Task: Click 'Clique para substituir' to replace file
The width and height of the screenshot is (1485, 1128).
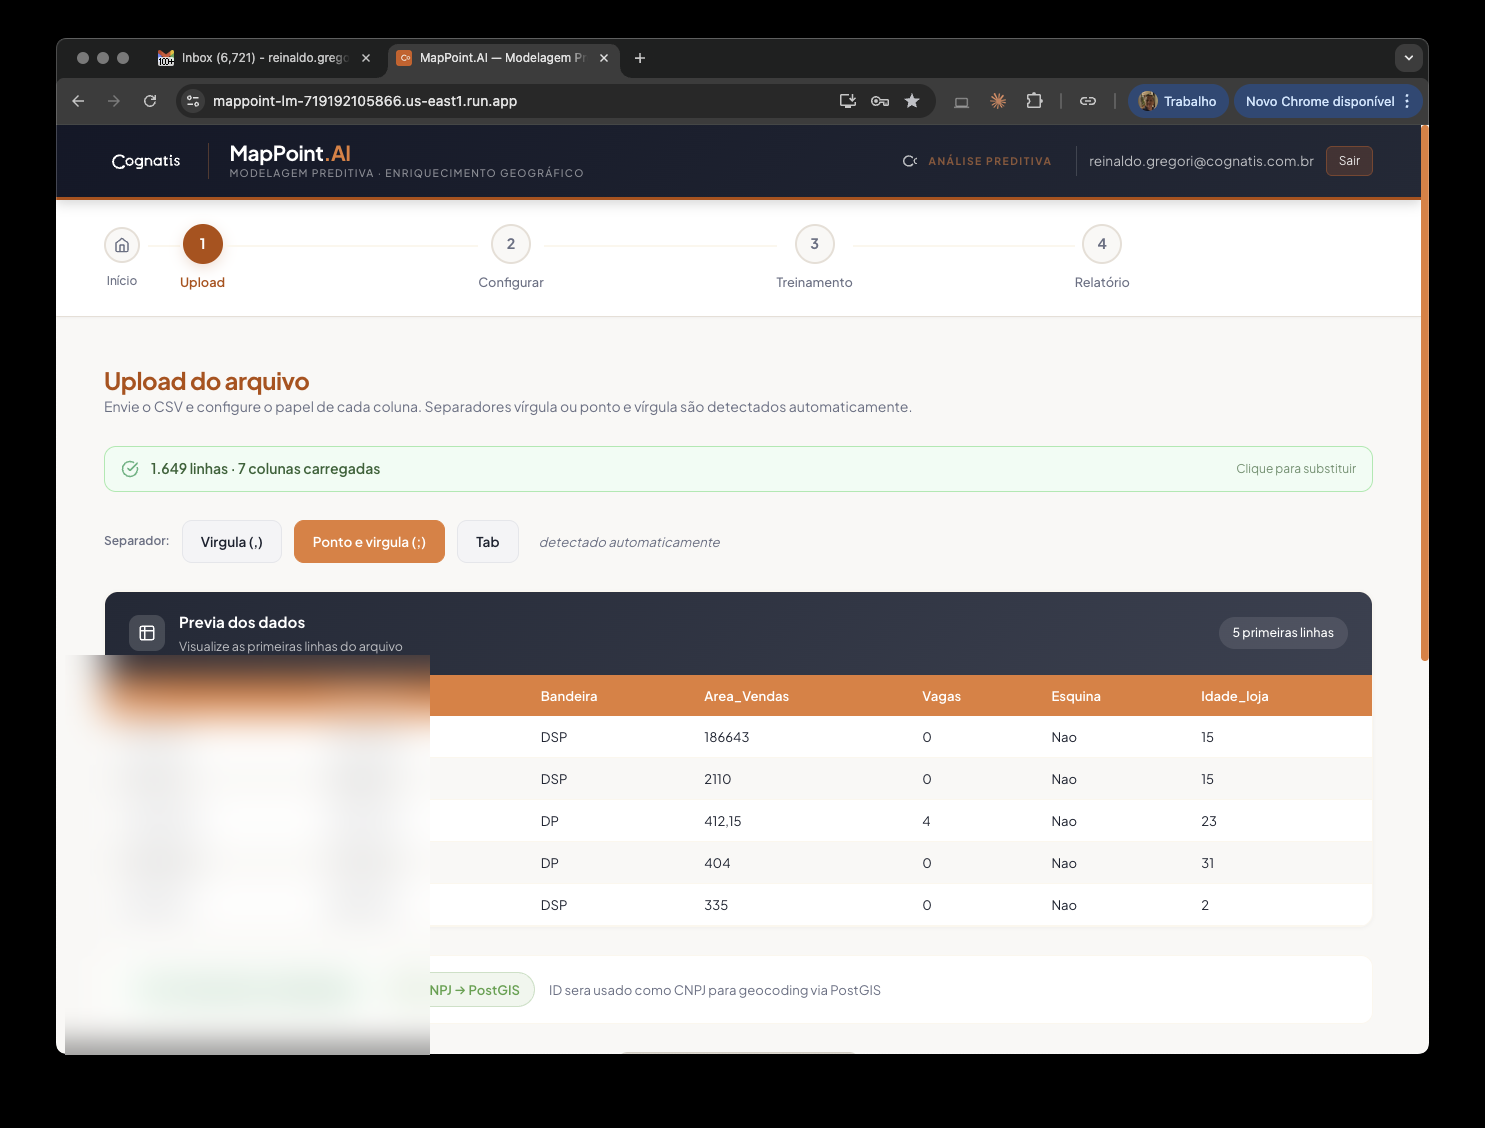Action: [x=1296, y=469]
